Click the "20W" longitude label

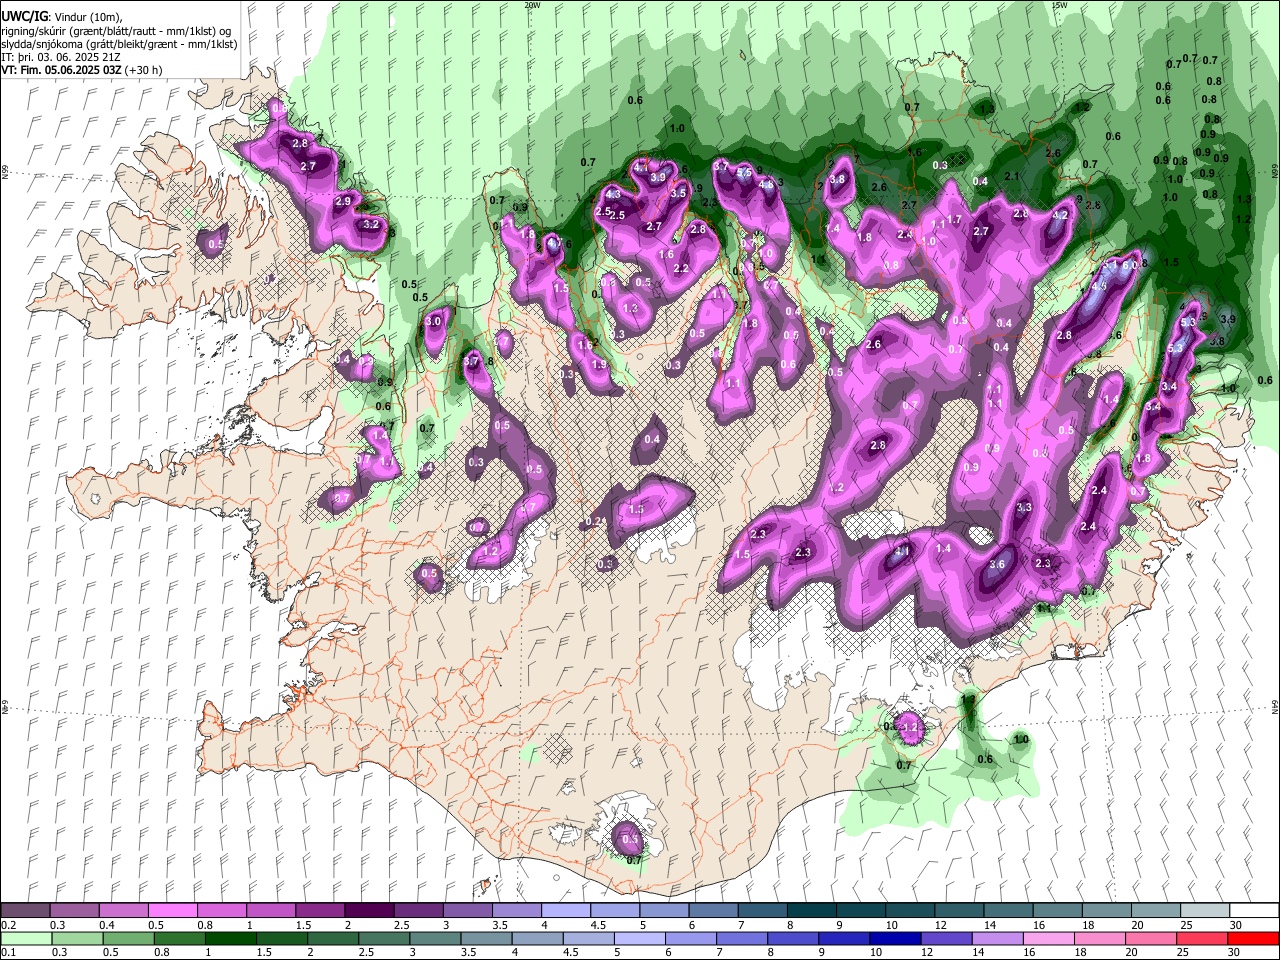click(x=532, y=5)
